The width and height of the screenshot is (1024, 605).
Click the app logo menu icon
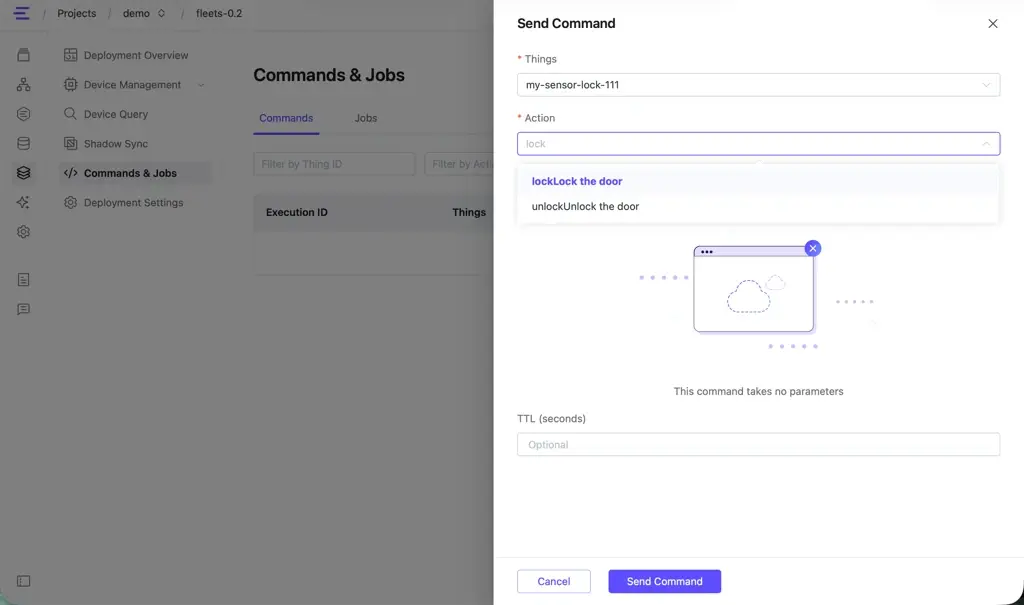click(22, 13)
